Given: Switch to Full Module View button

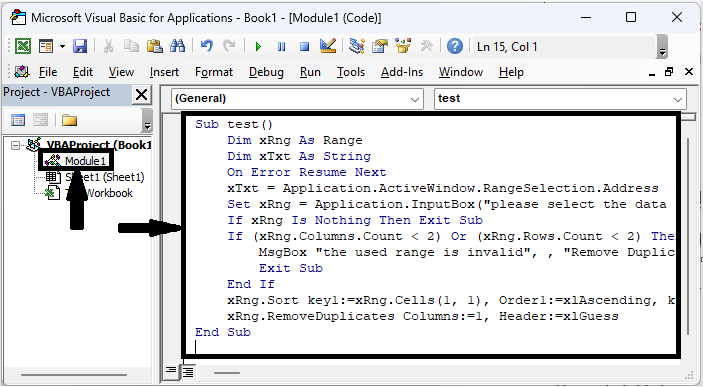Looking at the screenshot, I should click(x=188, y=371).
